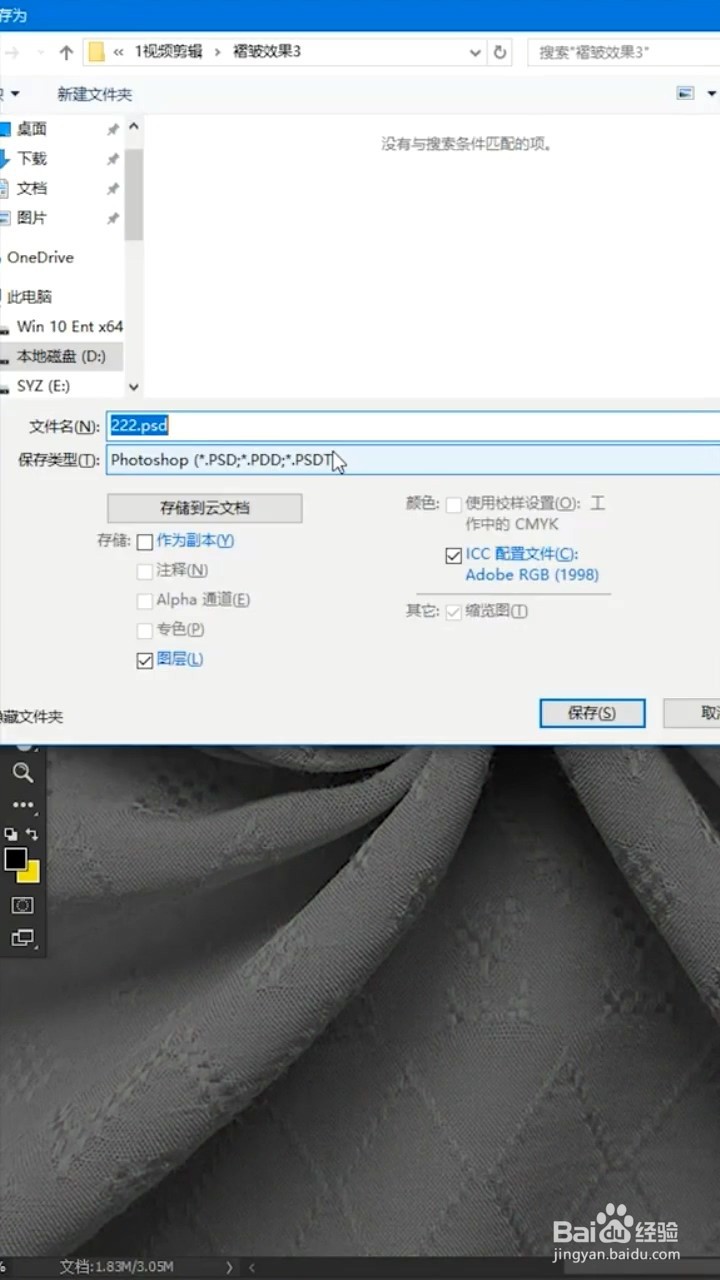Toggle Quick Mask mode icon

22,905
